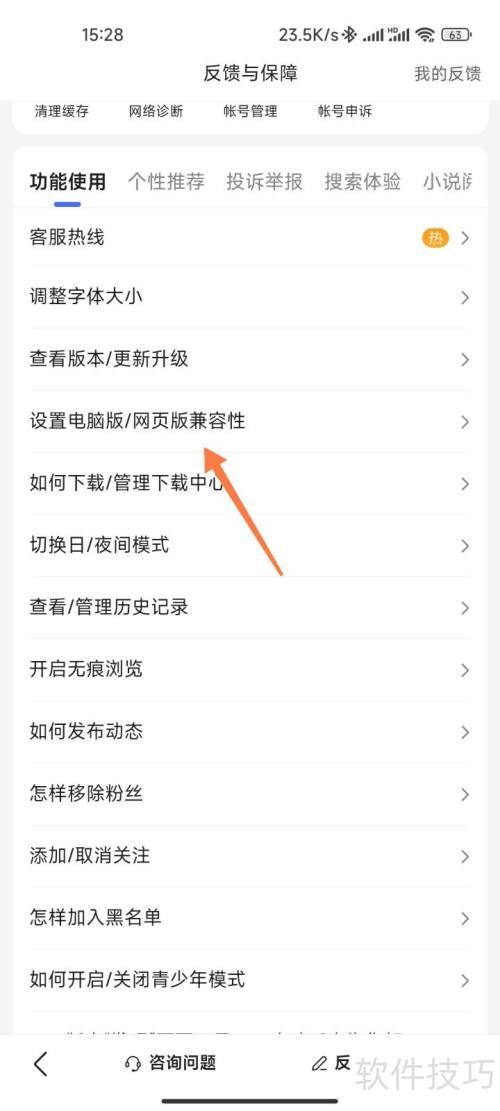Image resolution: width=500 pixels, height=1111 pixels.
Task: Expand chevron on 查看版本/更新升级 row
Action: (465, 360)
